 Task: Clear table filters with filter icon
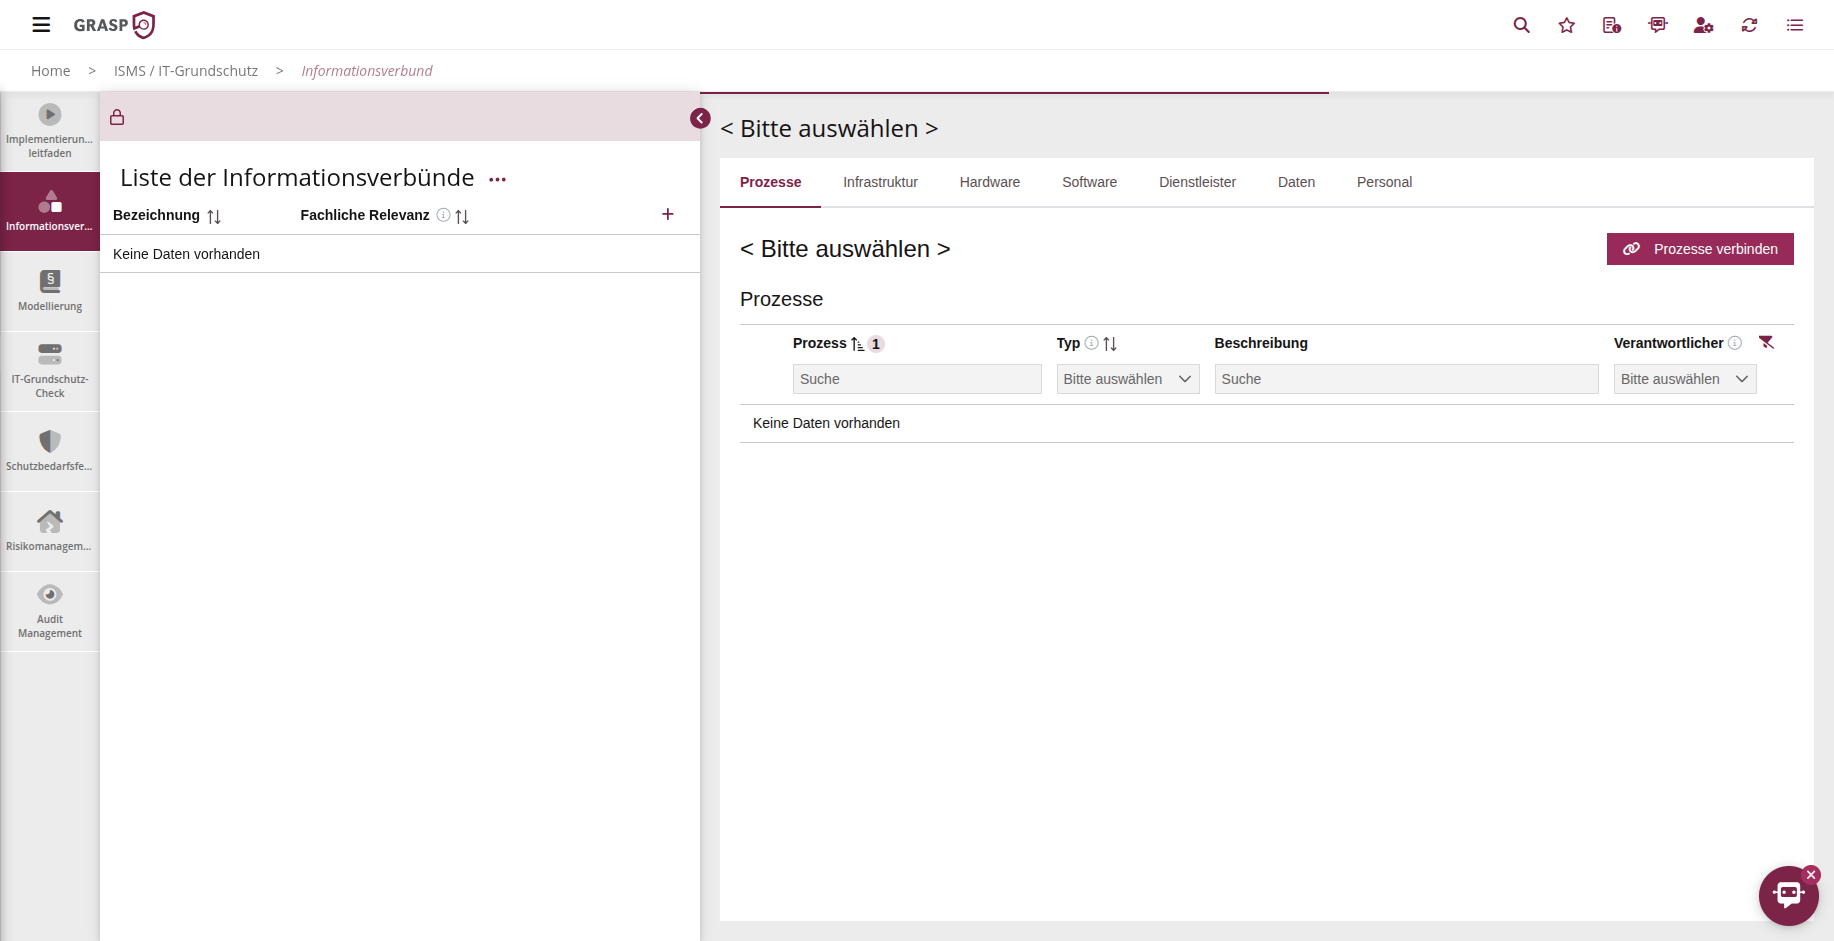click(x=1766, y=343)
